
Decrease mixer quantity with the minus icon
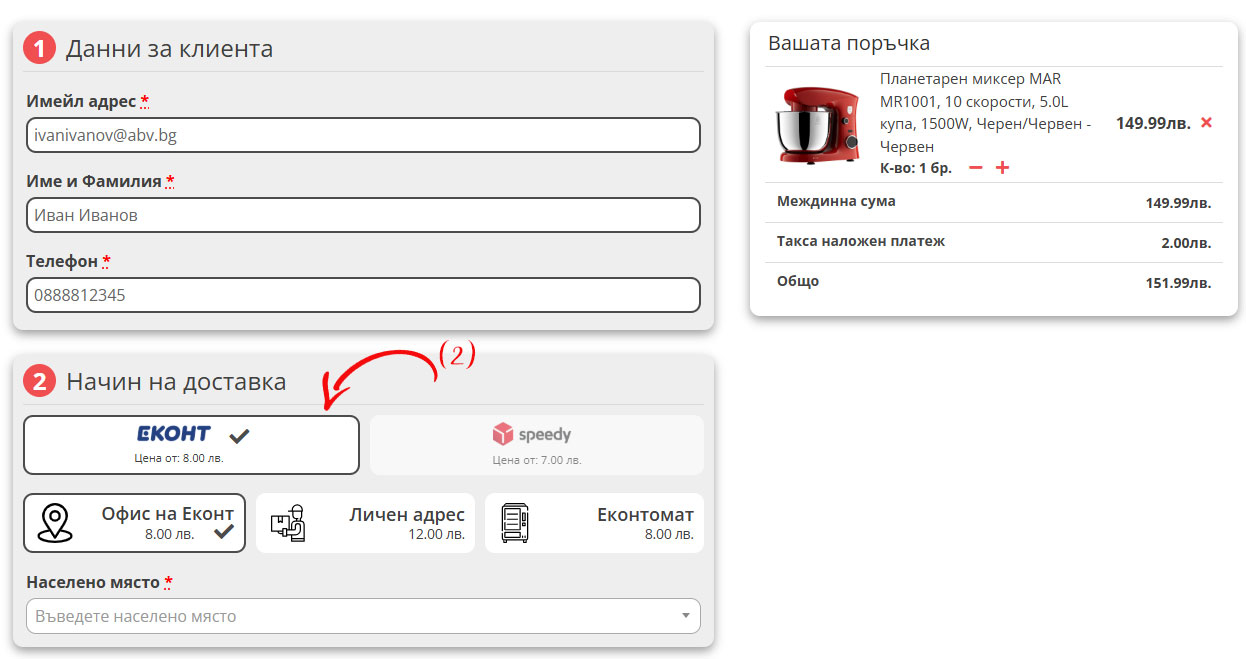(x=975, y=168)
